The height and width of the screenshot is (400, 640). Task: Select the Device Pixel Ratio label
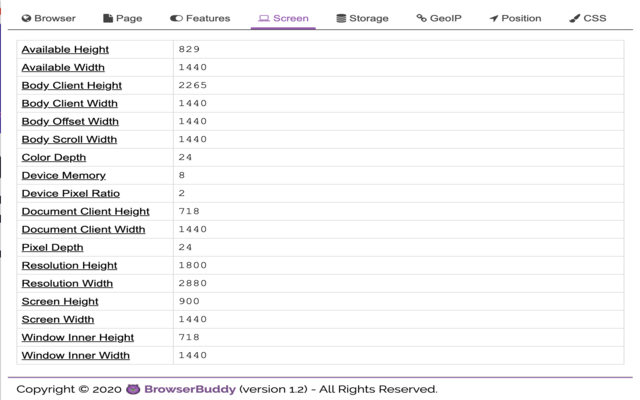[x=70, y=193]
